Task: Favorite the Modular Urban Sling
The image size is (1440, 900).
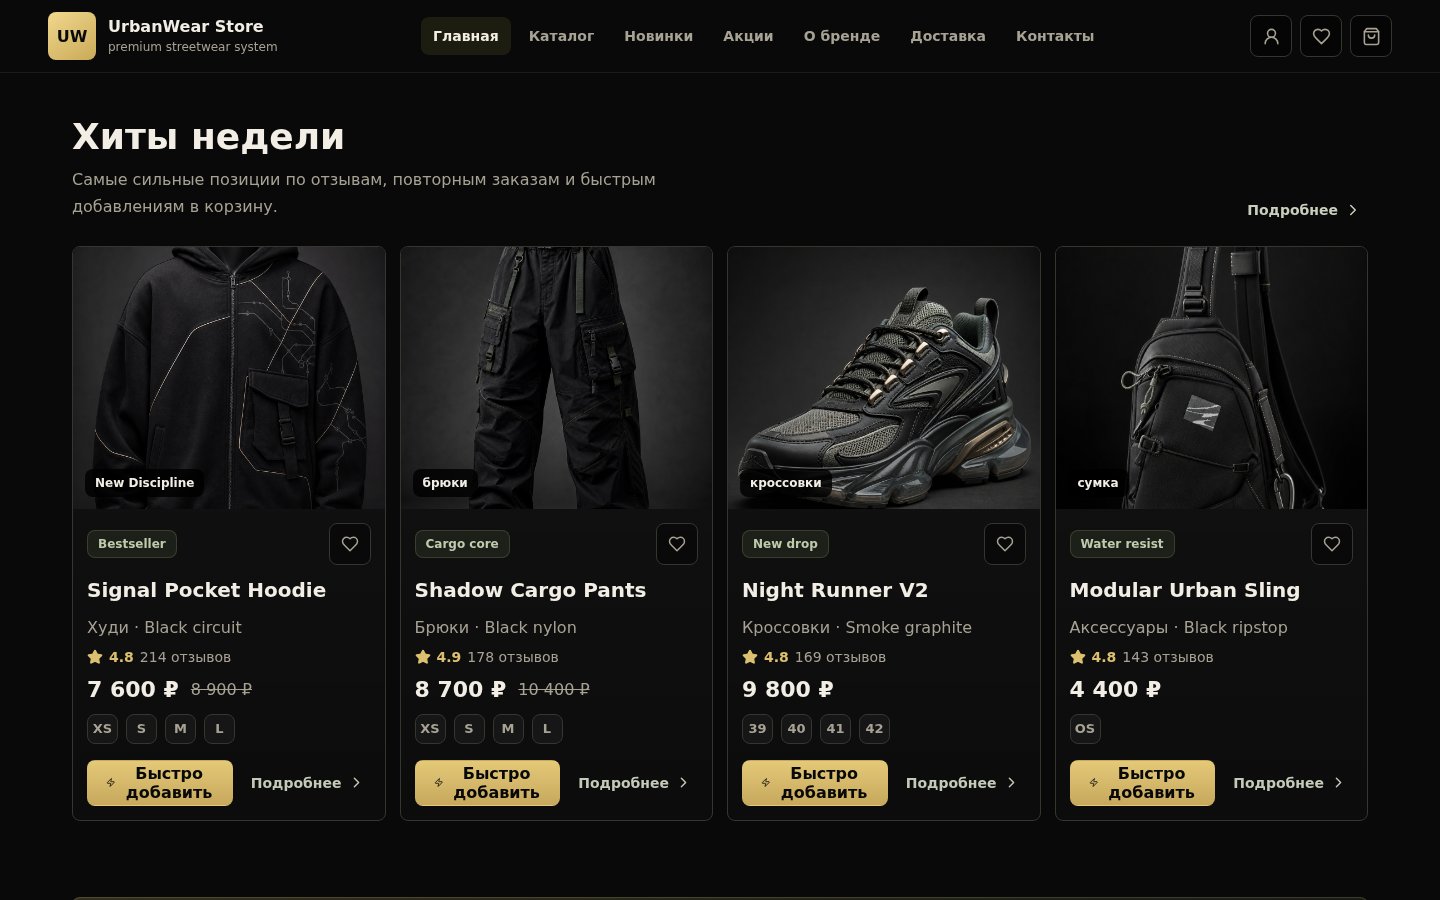Action: pos(1332,544)
